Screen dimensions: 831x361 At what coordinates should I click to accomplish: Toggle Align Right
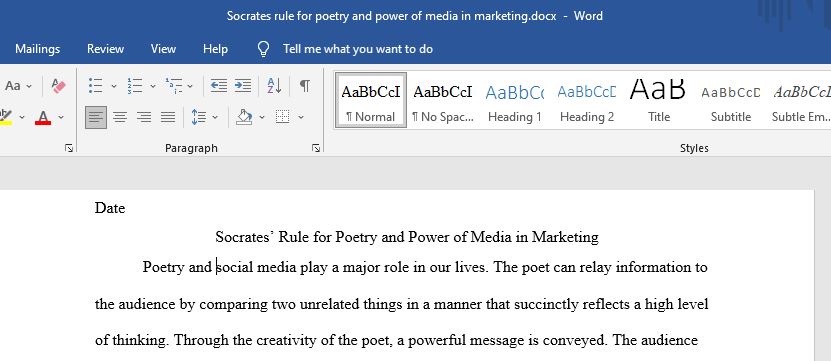point(144,117)
